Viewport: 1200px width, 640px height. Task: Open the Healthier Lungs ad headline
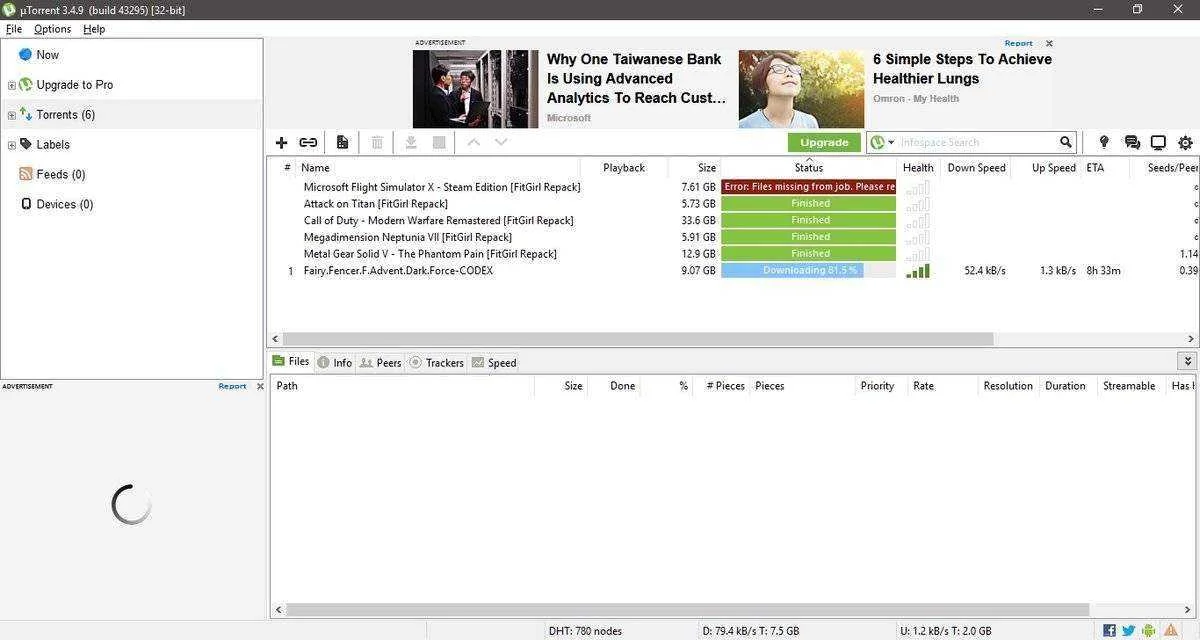point(962,69)
